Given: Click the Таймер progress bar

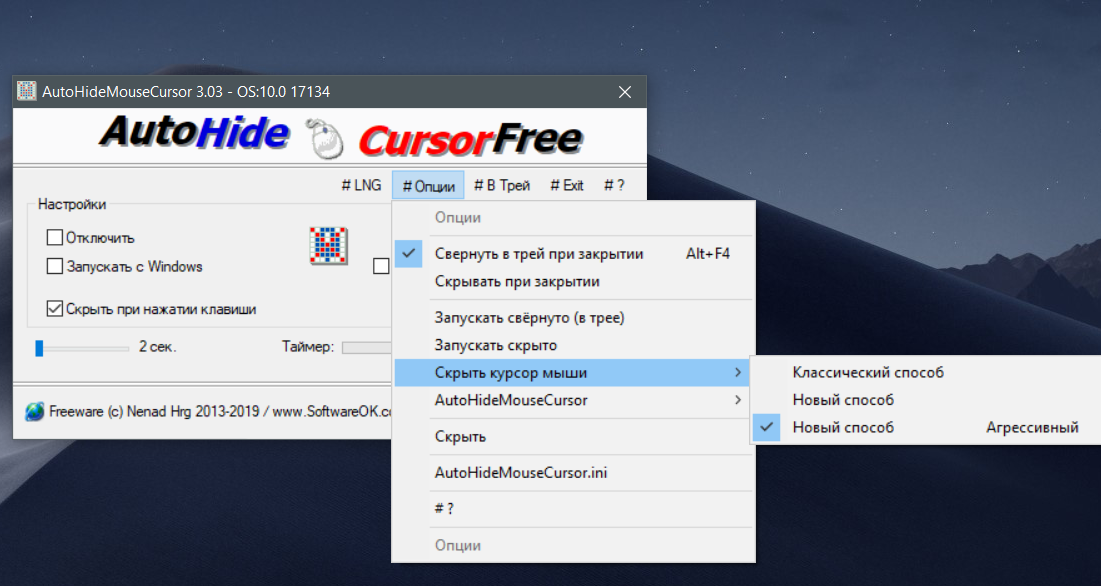Looking at the screenshot, I should (x=366, y=347).
